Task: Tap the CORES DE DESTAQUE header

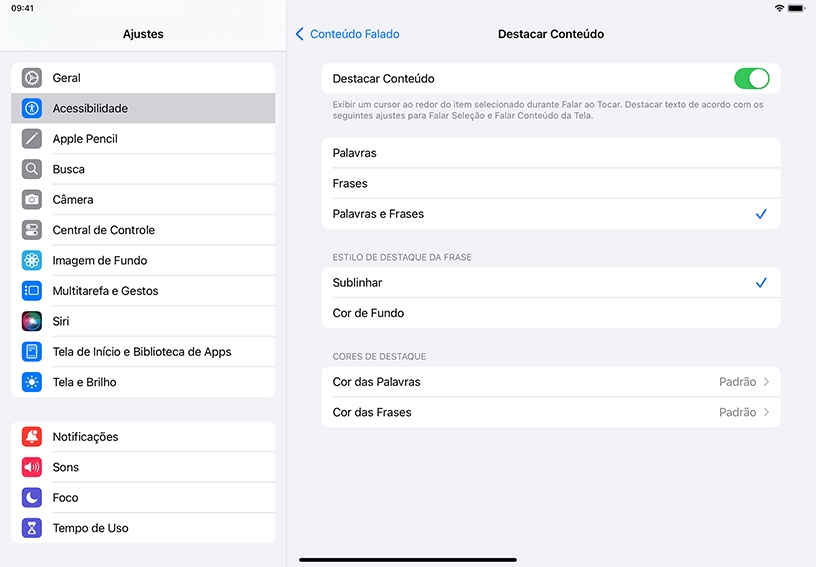Action: tap(379, 357)
